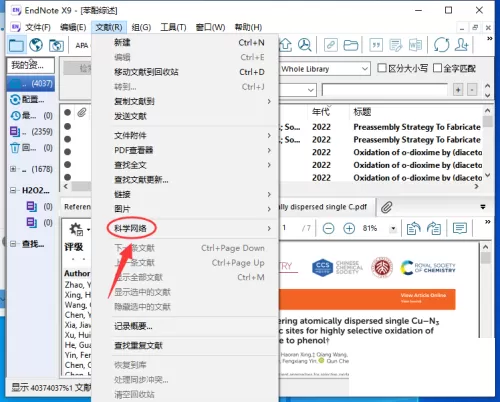This screenshot has width=500, height=402.
Task: Click the remove search row minus button
Action: [x=472, y=90]
